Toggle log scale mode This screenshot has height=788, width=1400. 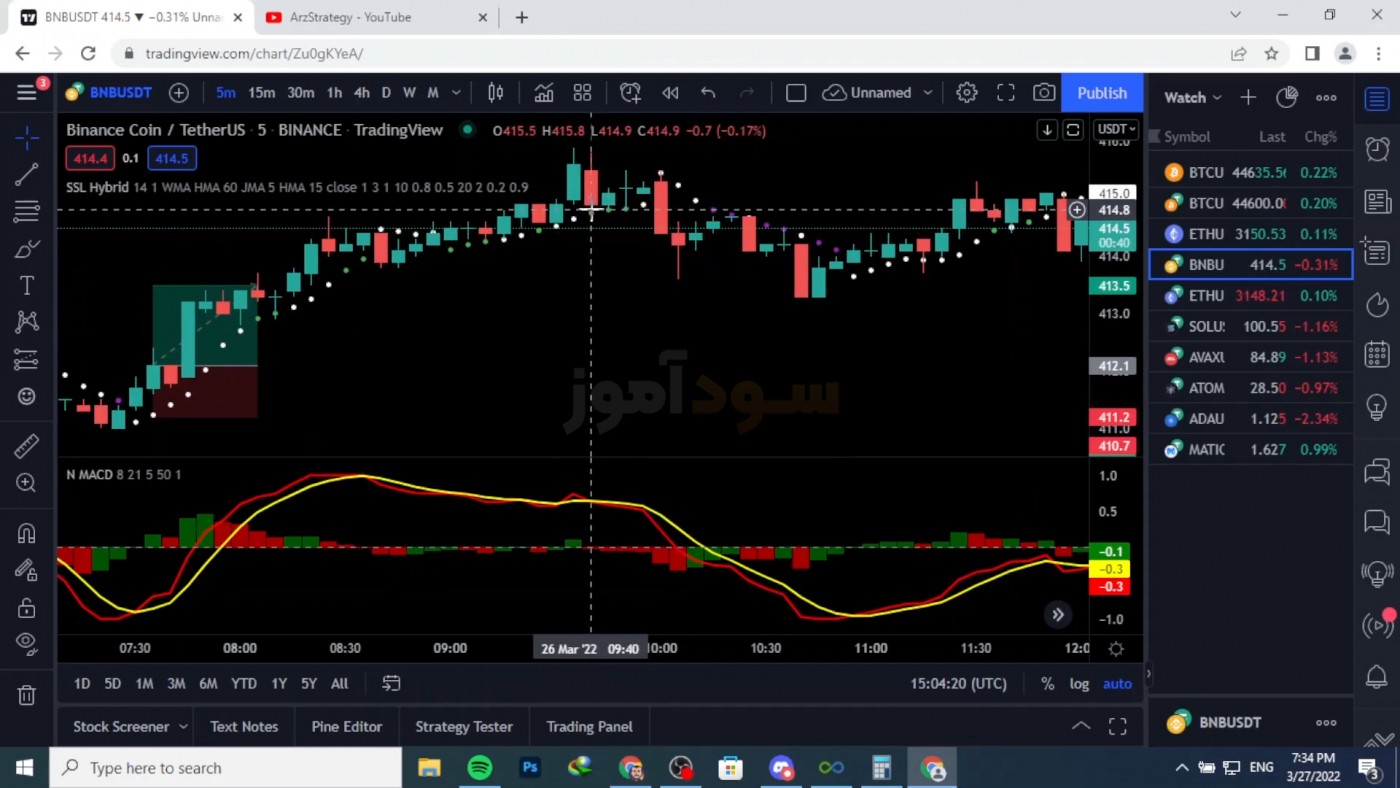pyautogui.click(x=1079, y=684)
